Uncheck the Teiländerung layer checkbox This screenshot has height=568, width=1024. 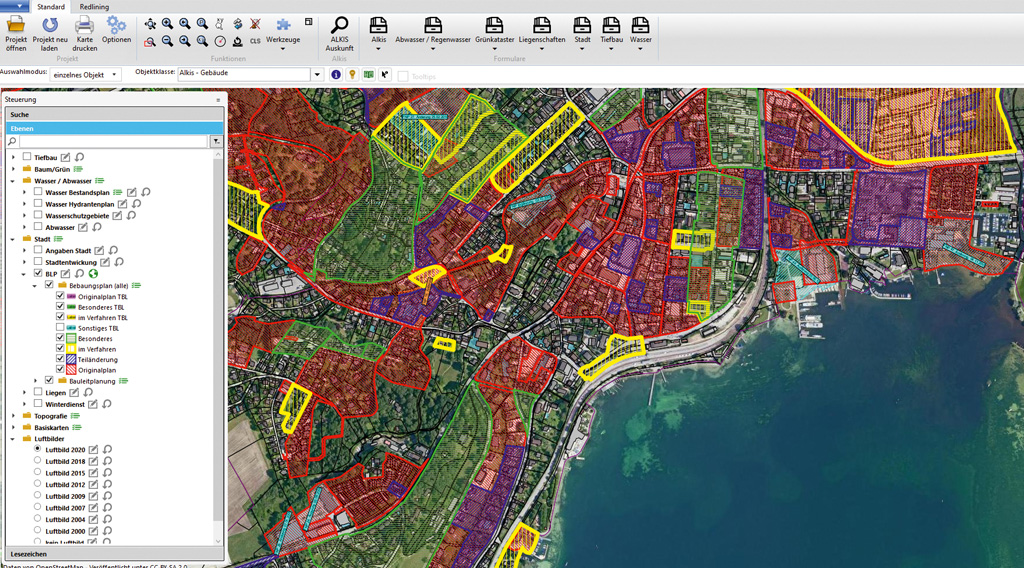coord(60,359)
